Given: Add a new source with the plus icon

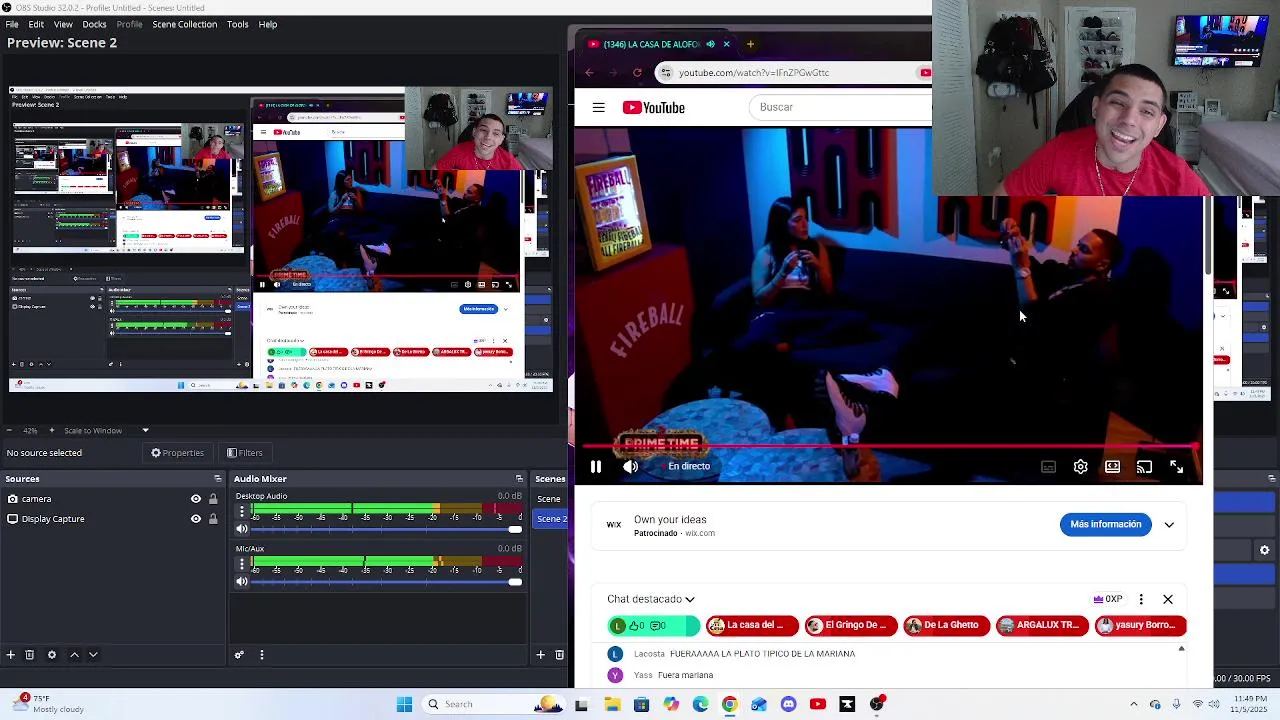Looking at the screenshot, I should point(11,655).
